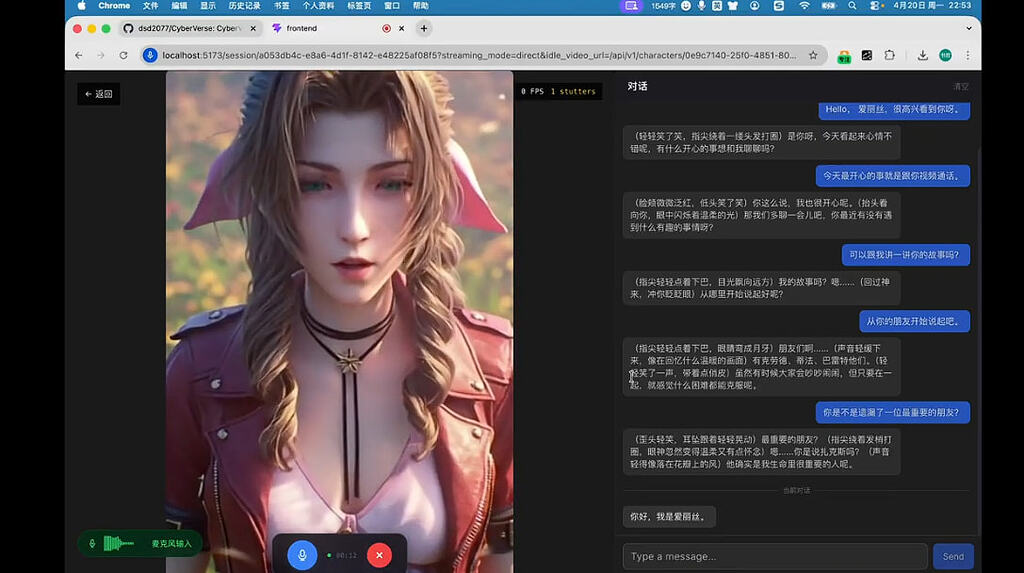Click the FPS stutters counter overlay
This screenshot has width=1024, height=573.
click(558, 91)
